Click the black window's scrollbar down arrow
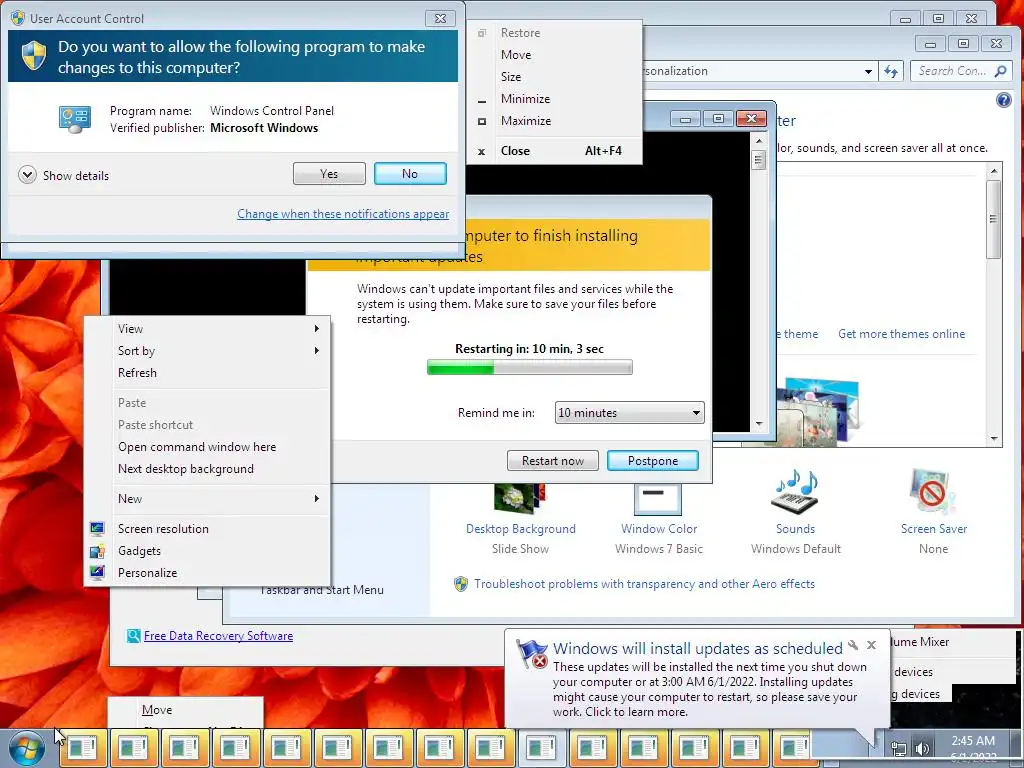 (758, 424)
